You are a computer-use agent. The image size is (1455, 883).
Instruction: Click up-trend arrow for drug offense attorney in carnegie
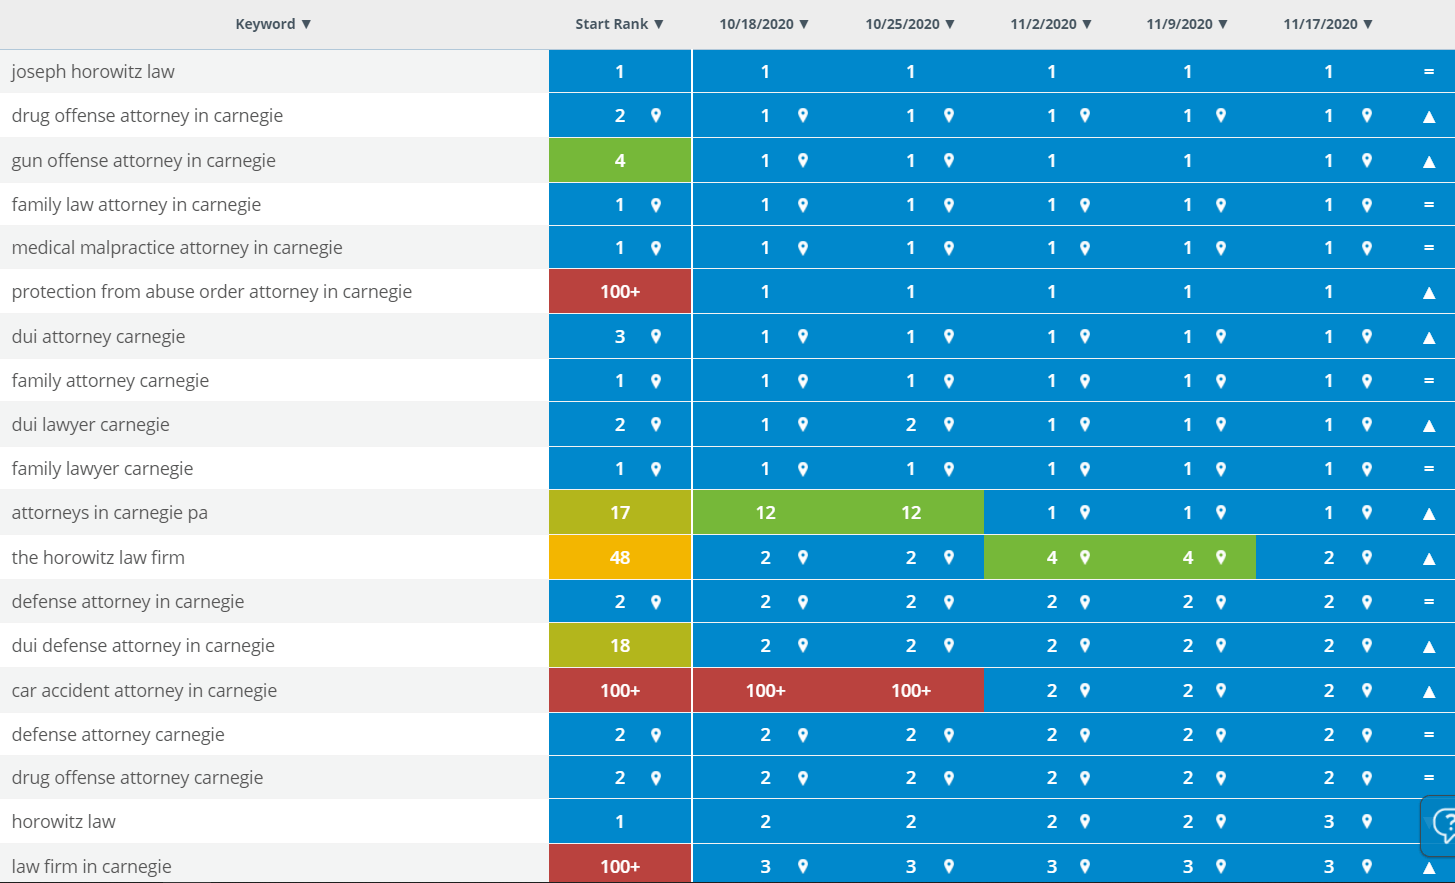pyautogui.click(x=1429, y=116)
